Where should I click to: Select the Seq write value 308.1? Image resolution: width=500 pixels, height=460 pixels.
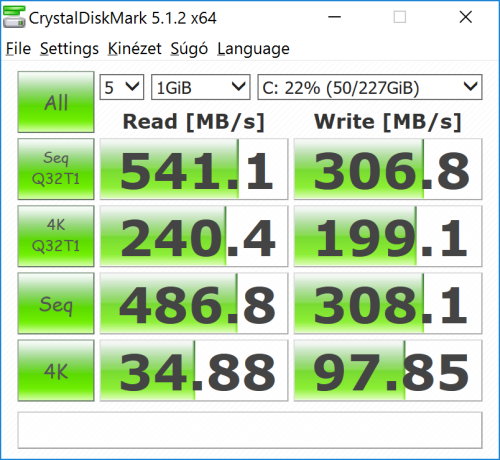pyautogui.click(x=388, y=303)
